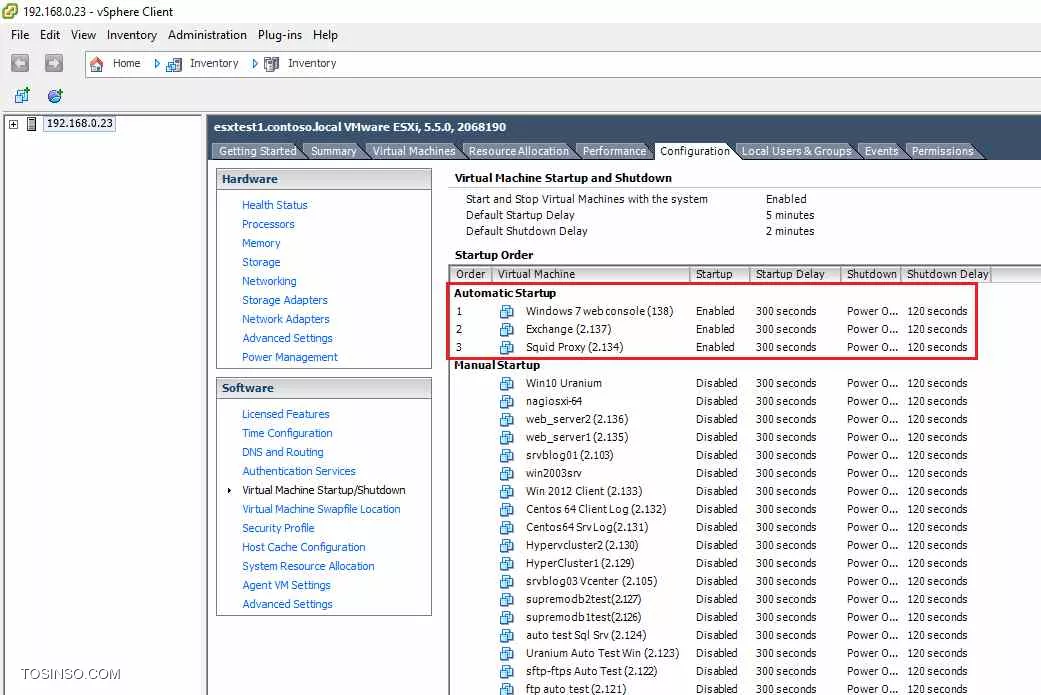1041x695 pixels.
Task: Open Power Management link
Action: pyautogui.click(x=289, y=357)
